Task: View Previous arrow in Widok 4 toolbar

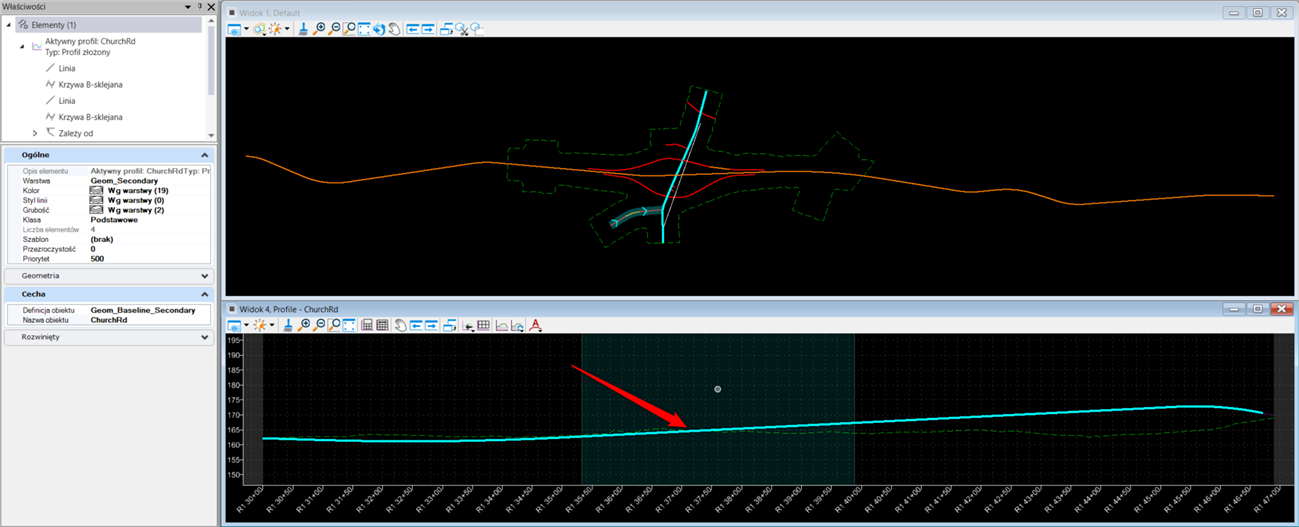Action: tap(416, 325)
